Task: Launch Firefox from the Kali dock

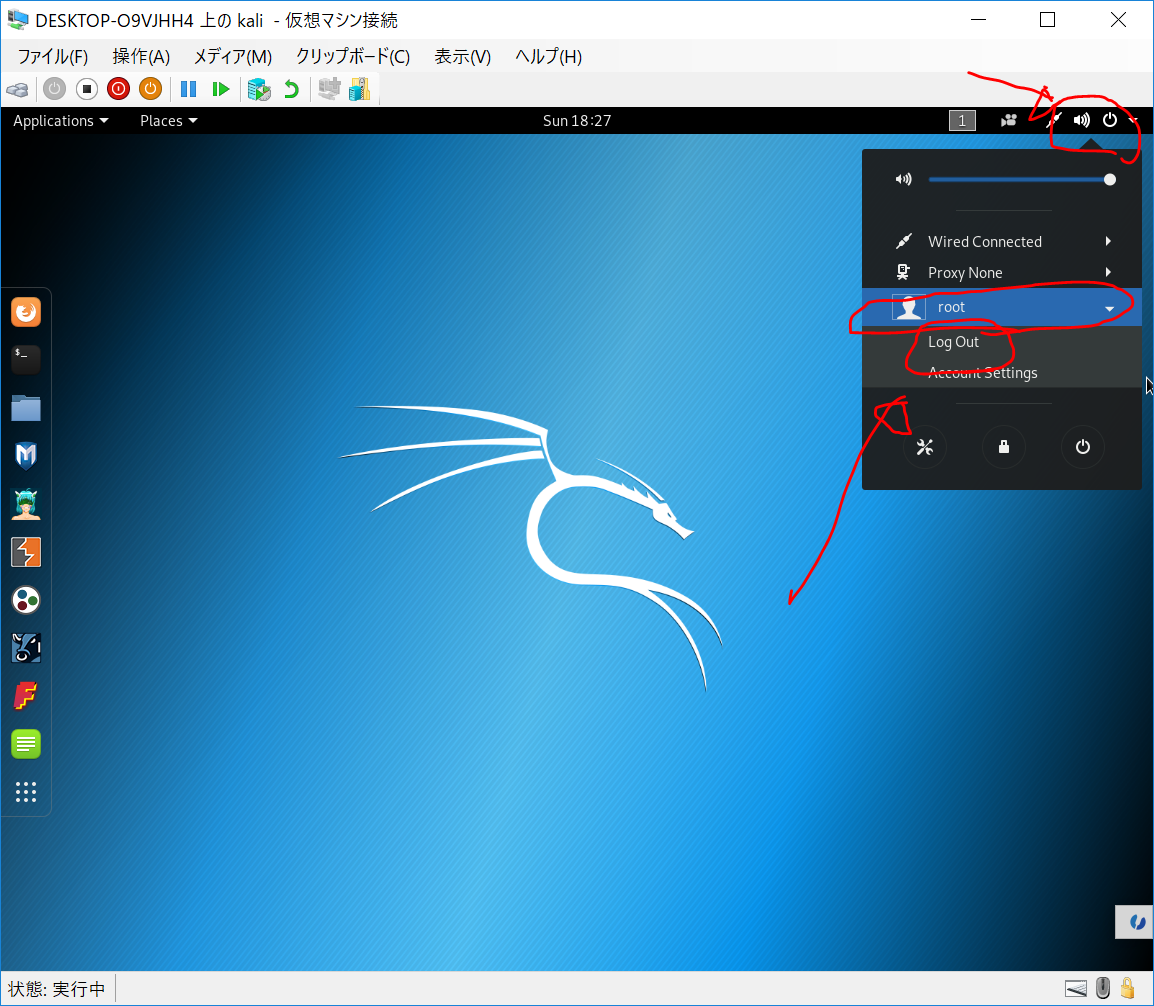Action: (26, 313)
